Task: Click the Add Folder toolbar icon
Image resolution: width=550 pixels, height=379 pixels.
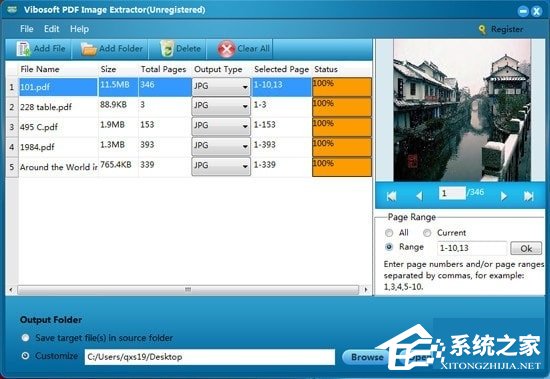Action: tap(88, 49)
